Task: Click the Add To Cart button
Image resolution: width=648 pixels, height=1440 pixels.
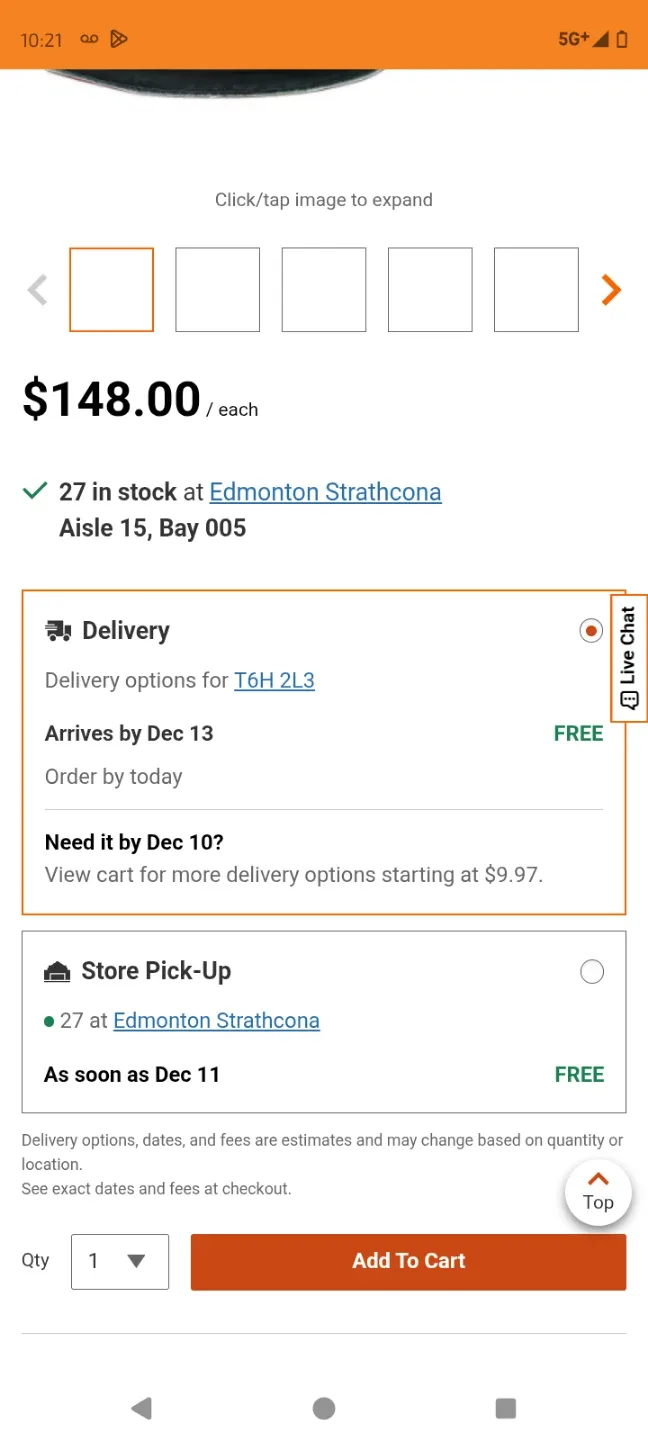Action: (x=408, y=1261)
